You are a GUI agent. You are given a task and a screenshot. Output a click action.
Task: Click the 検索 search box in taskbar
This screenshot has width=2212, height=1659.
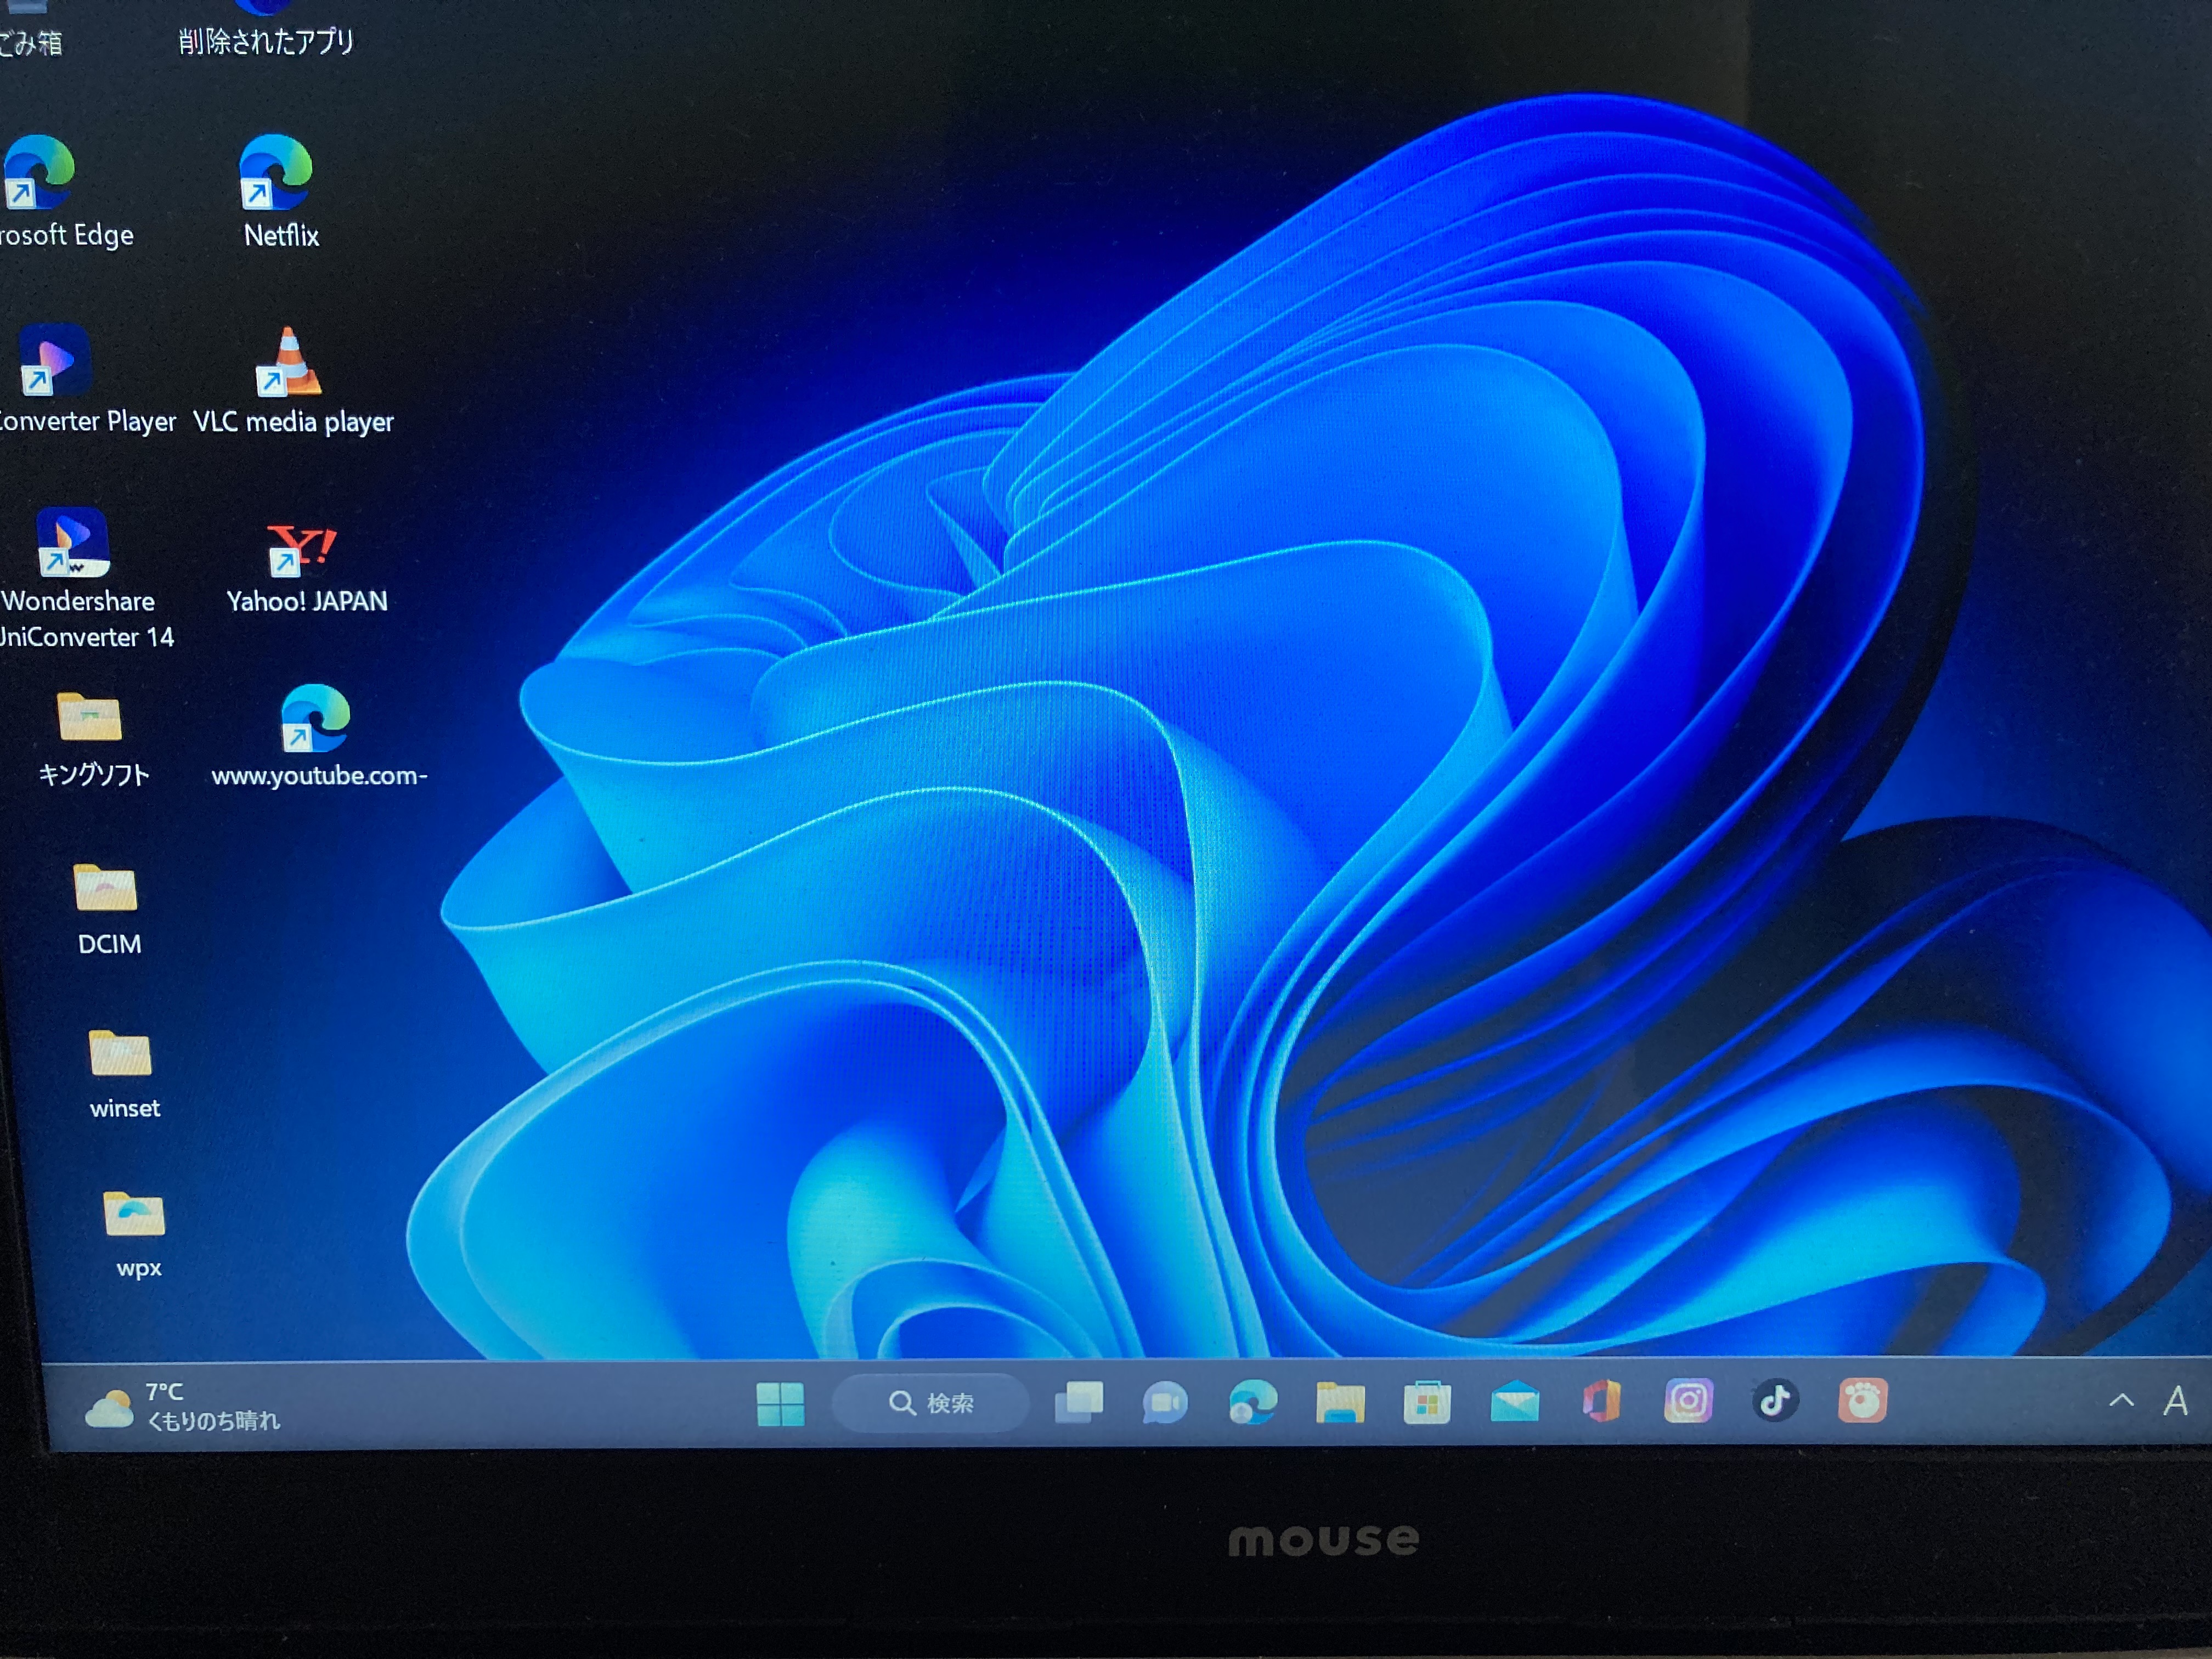pos(930,1403)
